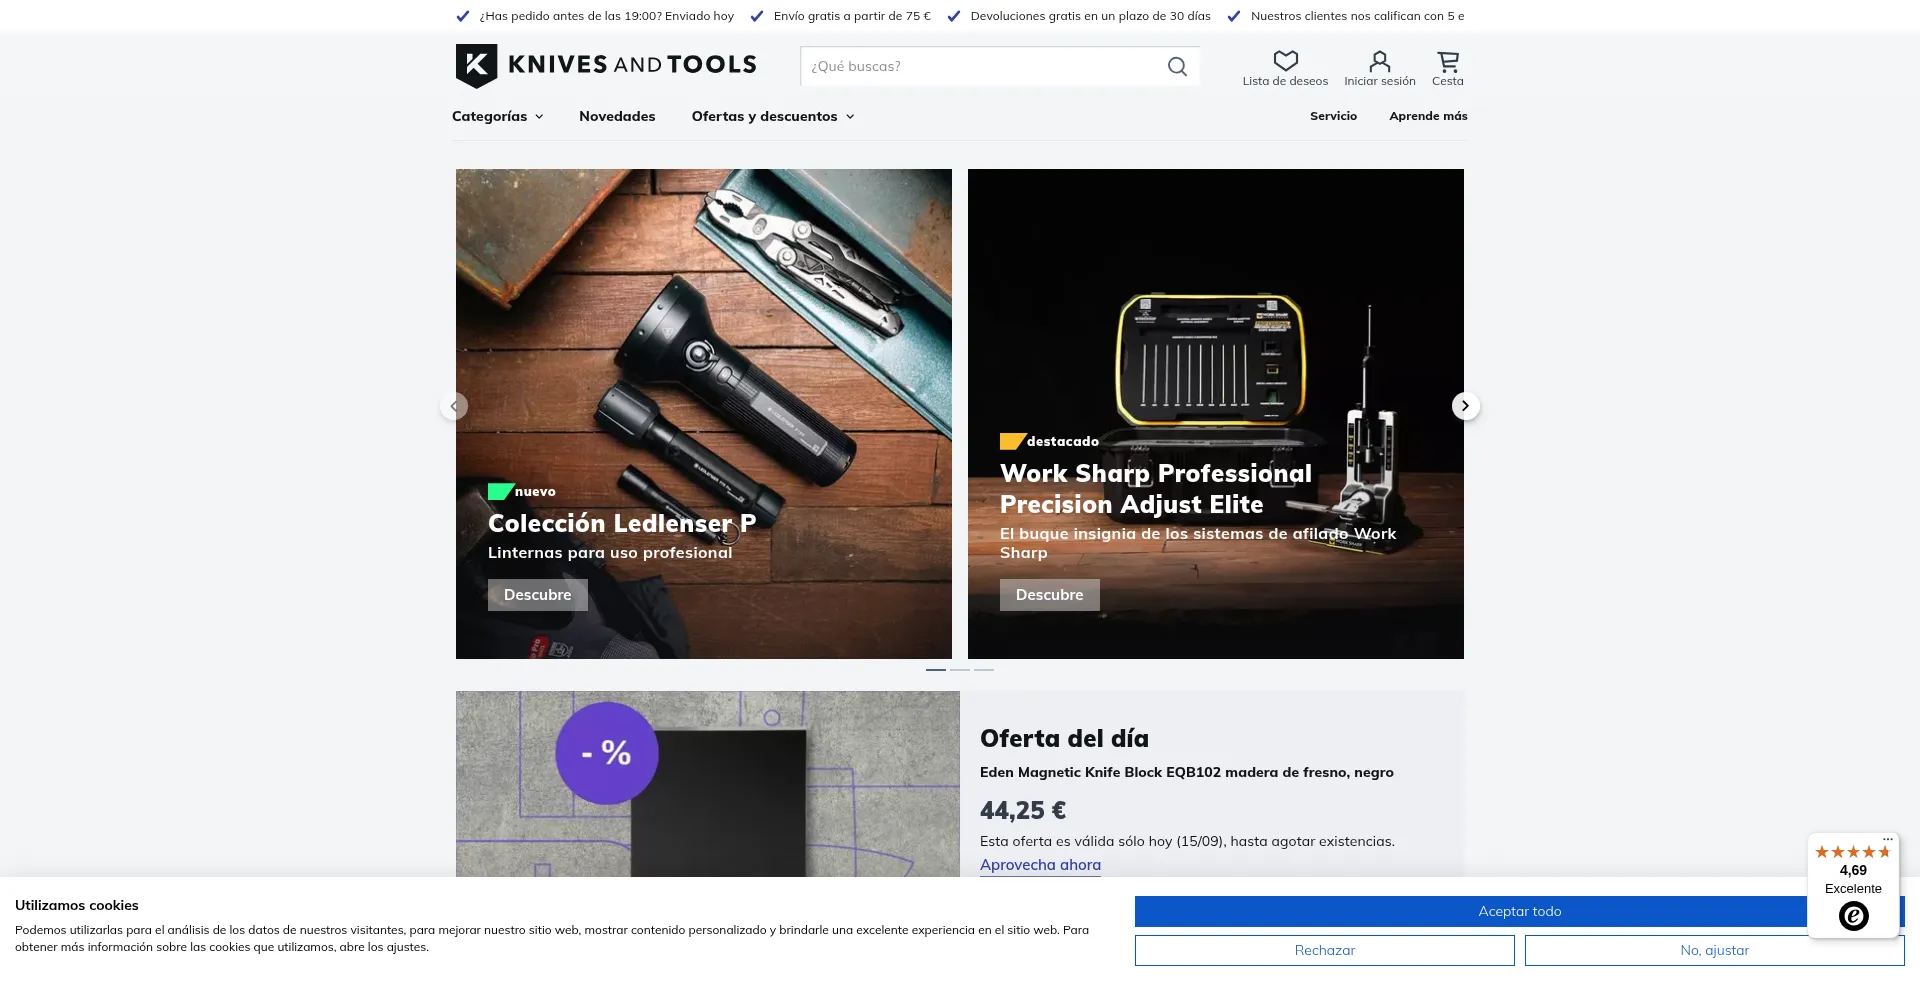Click the green nuevo tag

[521, 491]
